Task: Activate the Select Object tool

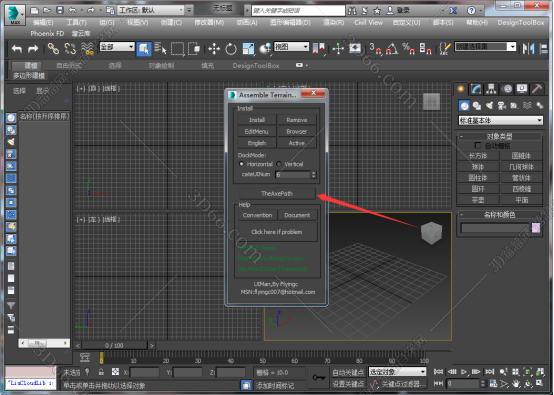Action: point(144,48)
